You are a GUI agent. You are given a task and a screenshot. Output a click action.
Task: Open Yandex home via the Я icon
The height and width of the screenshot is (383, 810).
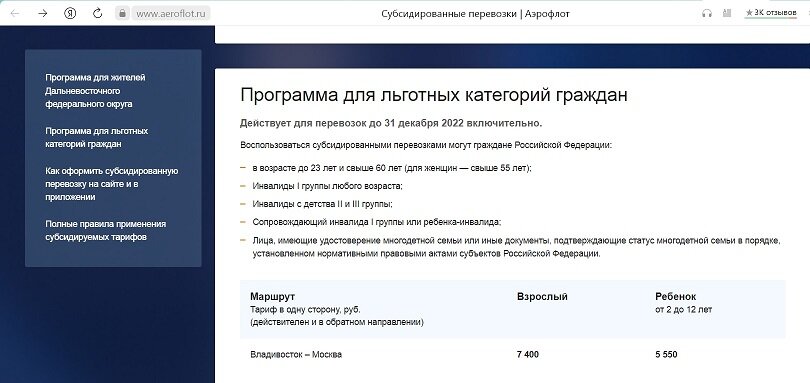click(x=70, y=13)
